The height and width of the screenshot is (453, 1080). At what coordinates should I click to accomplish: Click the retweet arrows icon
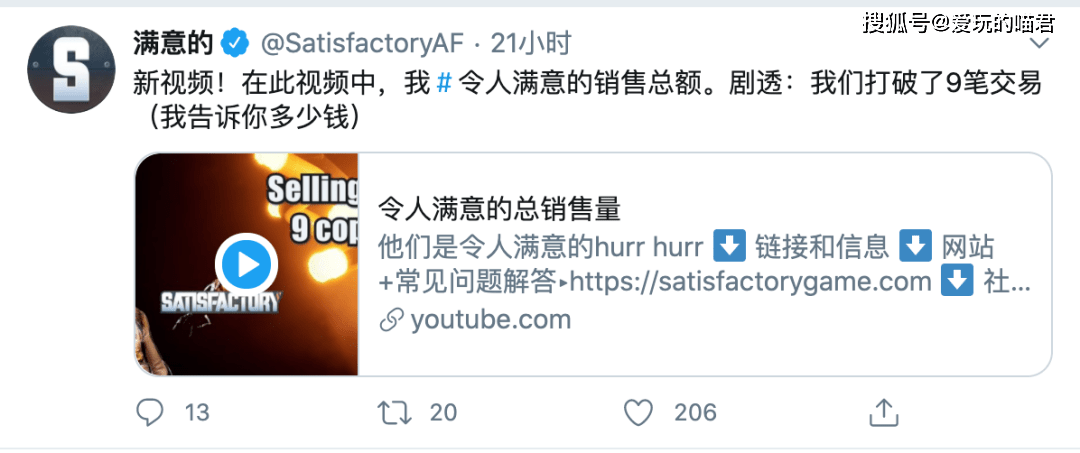tap(395, 413)
